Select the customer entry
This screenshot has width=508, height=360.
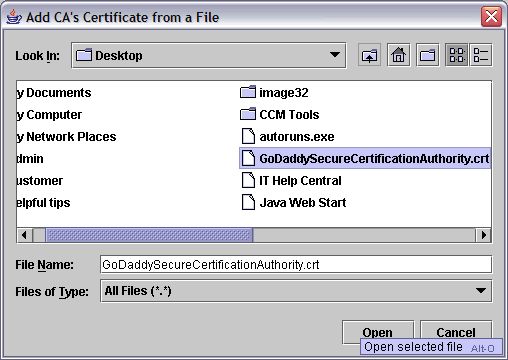[x=40, y=180]
